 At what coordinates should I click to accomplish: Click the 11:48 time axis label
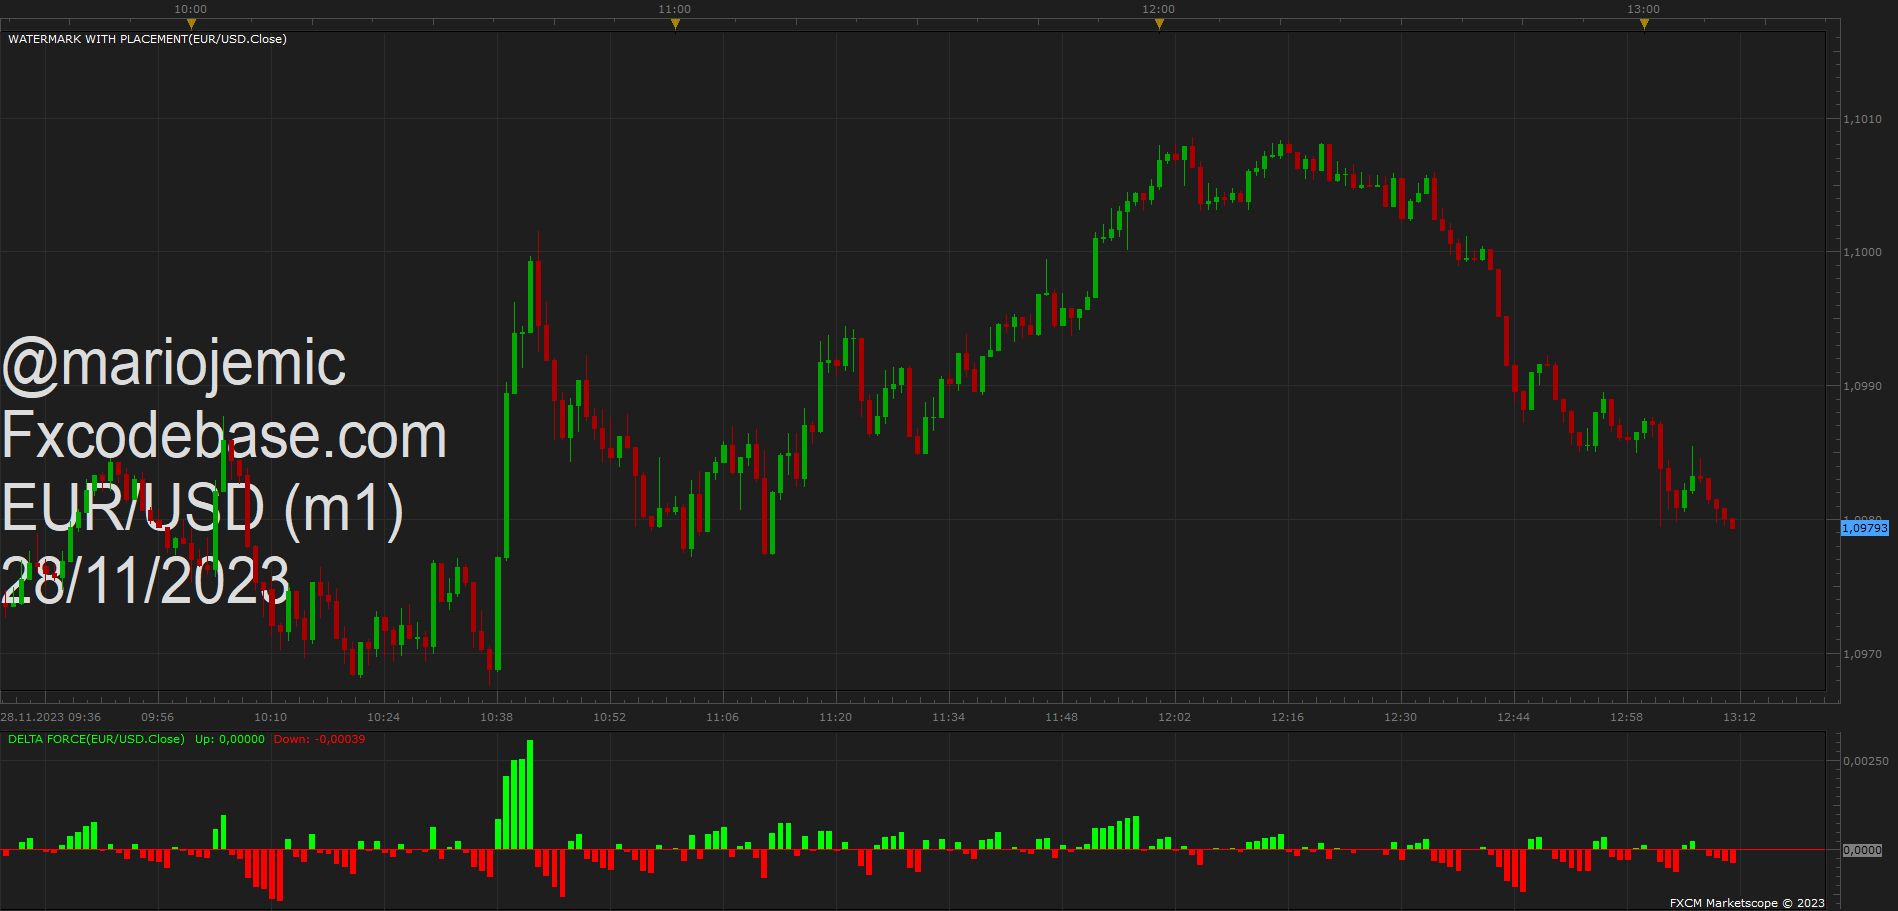1061,717
